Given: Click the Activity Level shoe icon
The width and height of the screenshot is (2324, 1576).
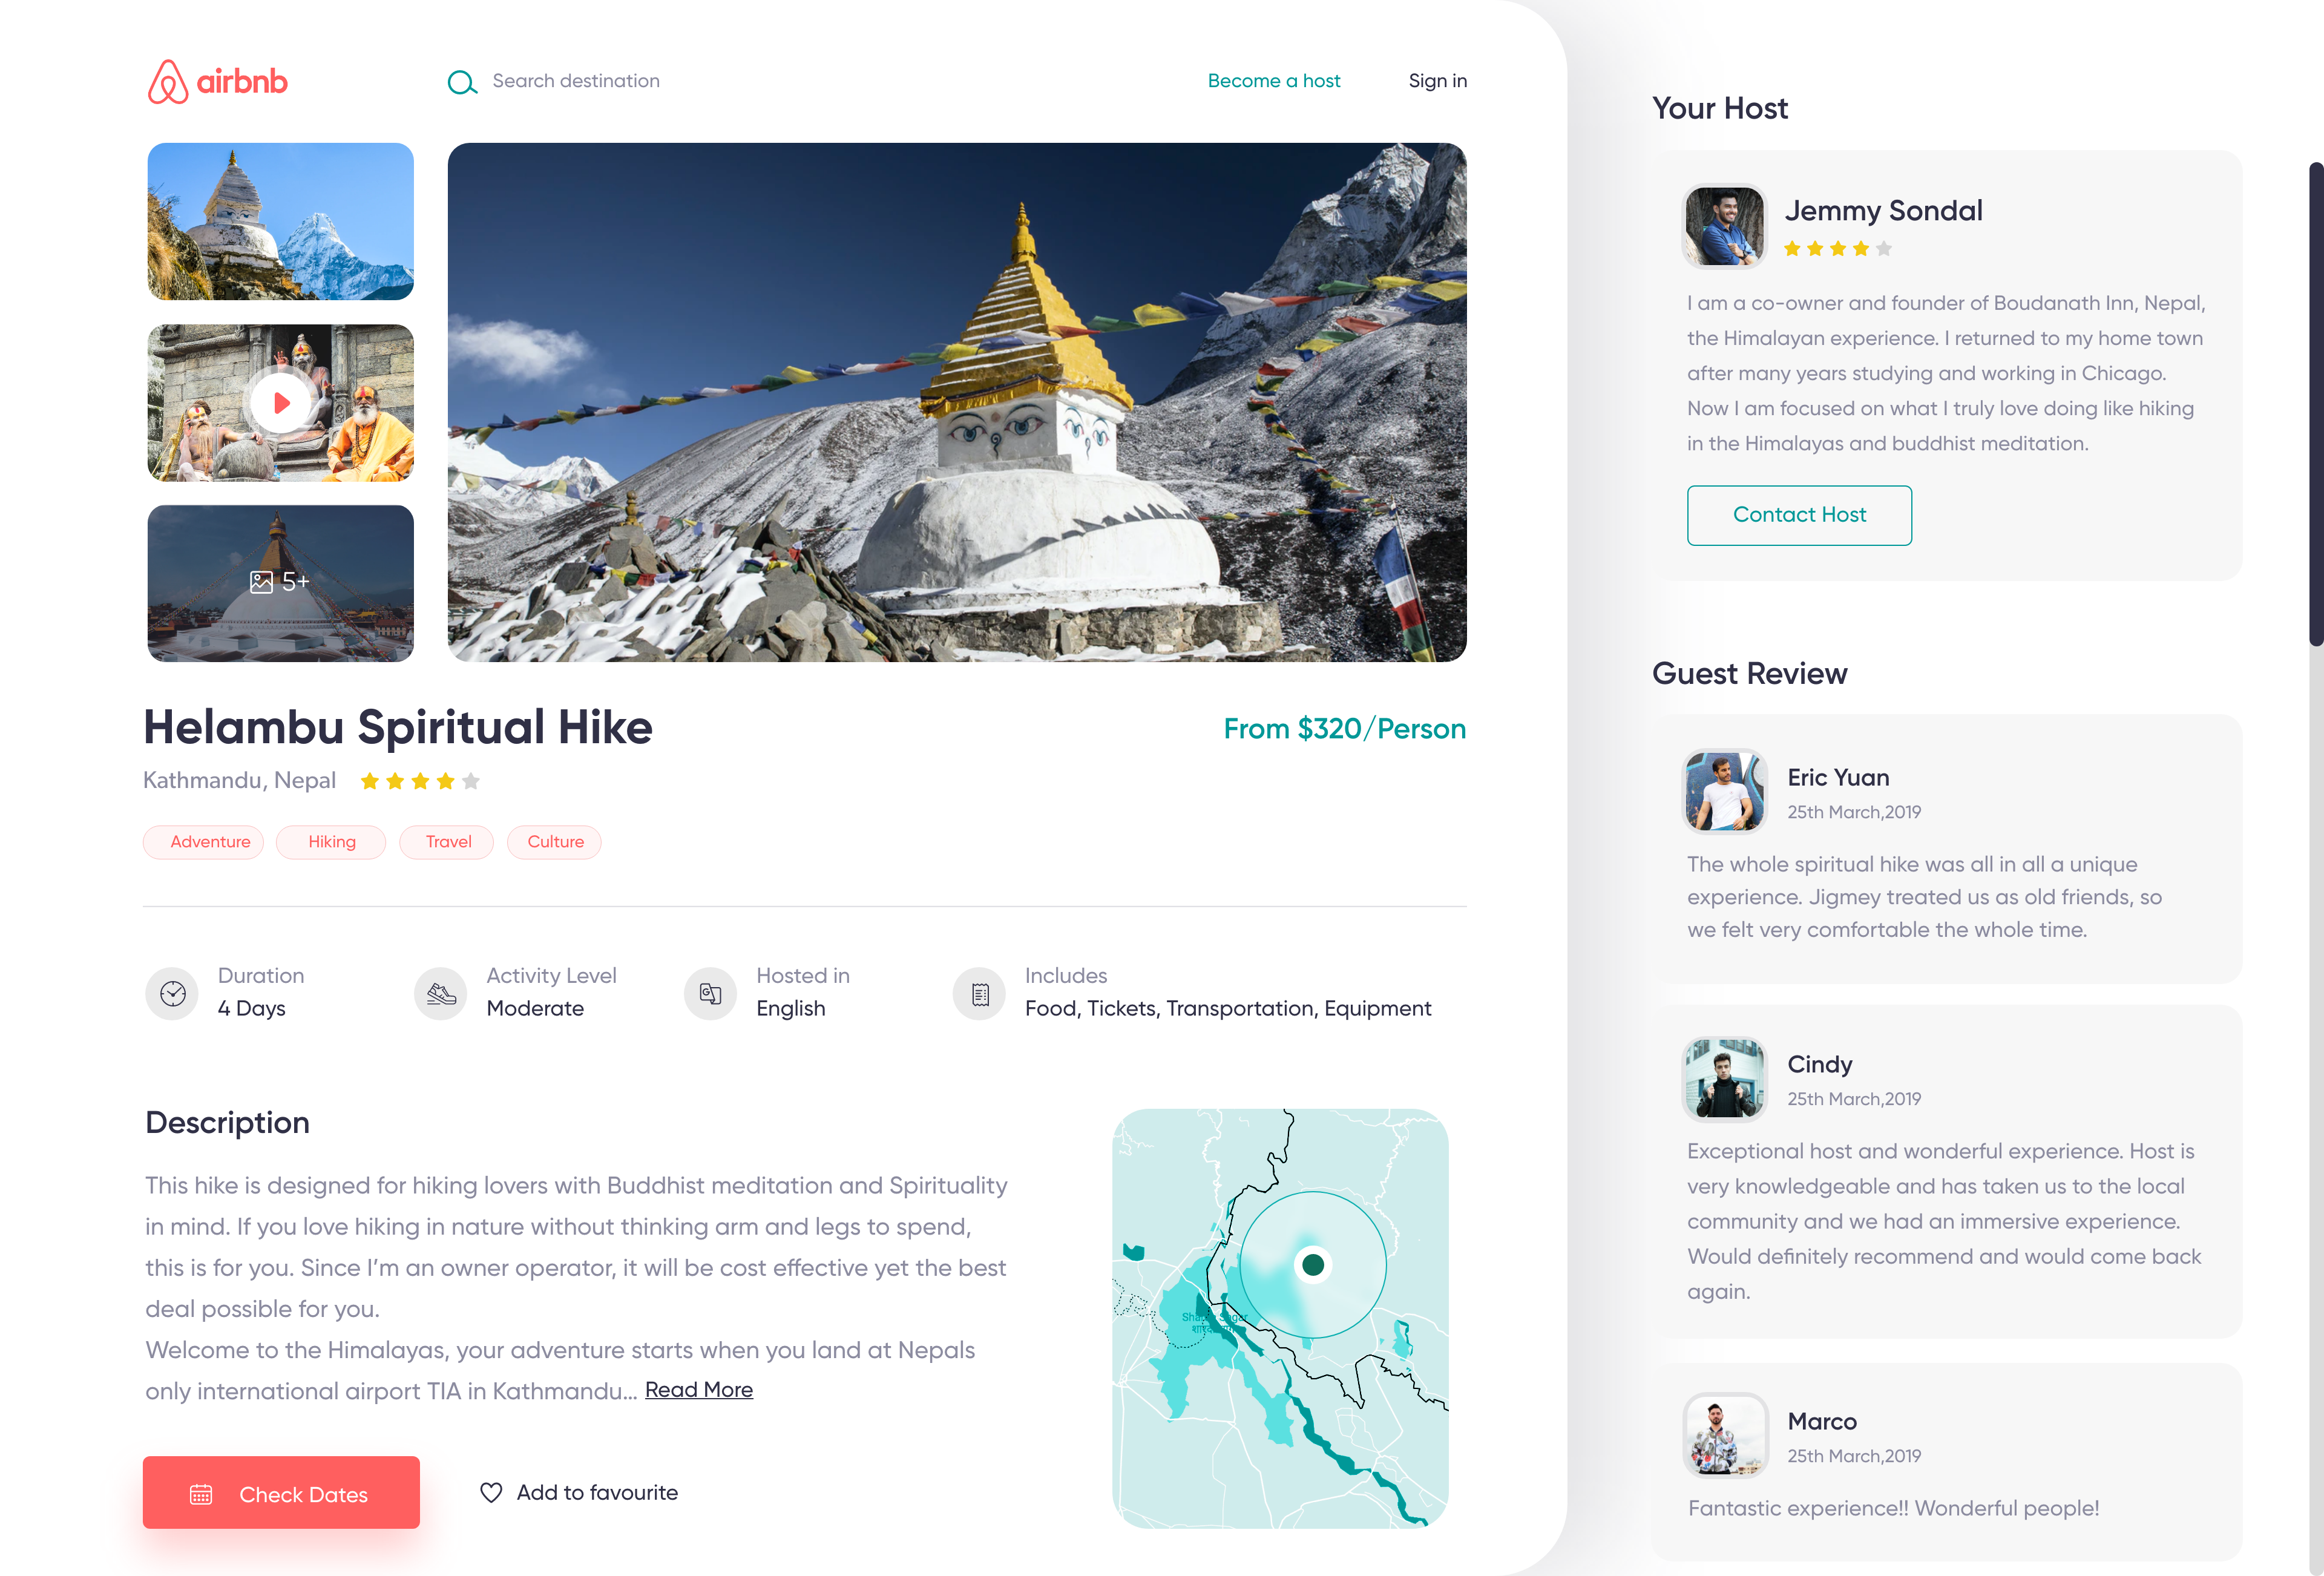Looking at the screenshot, I should pos(441,993).
